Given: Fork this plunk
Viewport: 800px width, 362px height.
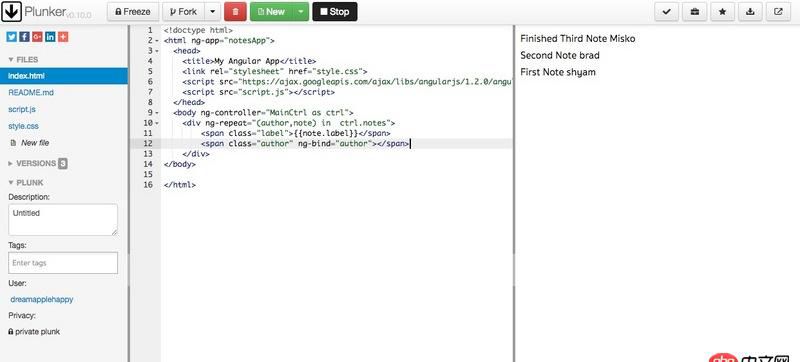Looking at the screenshot, I should [x=184, y=12].
